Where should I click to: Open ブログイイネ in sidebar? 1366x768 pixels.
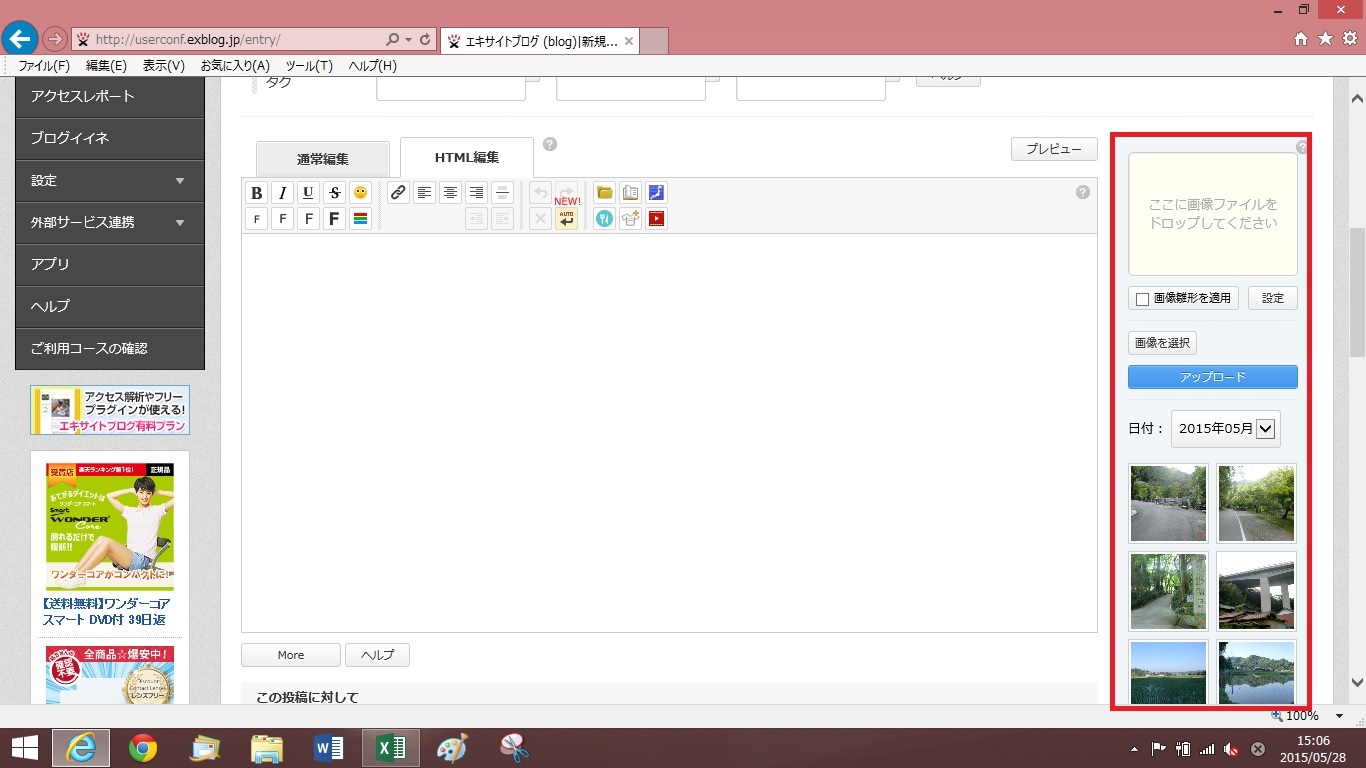click(x=110, y=139)
